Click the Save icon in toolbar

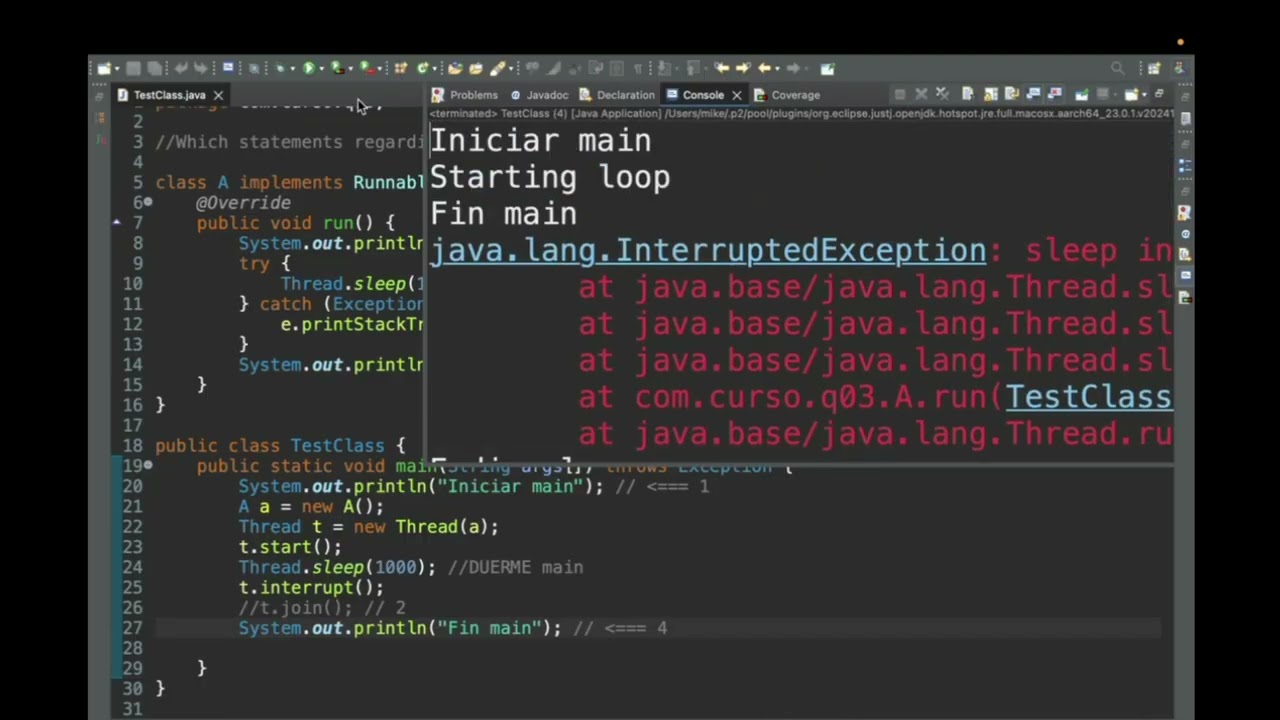(133, 69)
